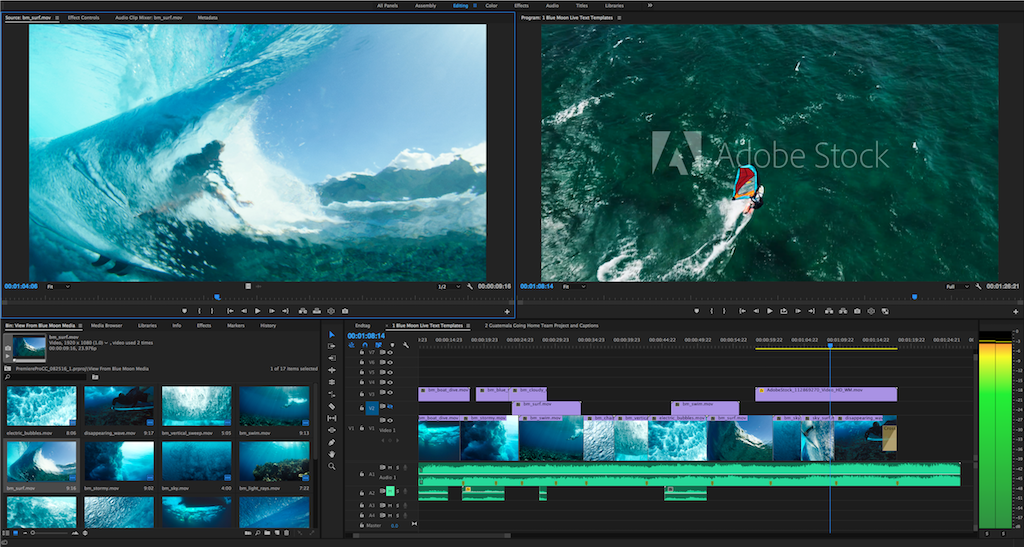
Task: Select the Hand tool
Action: (x=332, y=454)
